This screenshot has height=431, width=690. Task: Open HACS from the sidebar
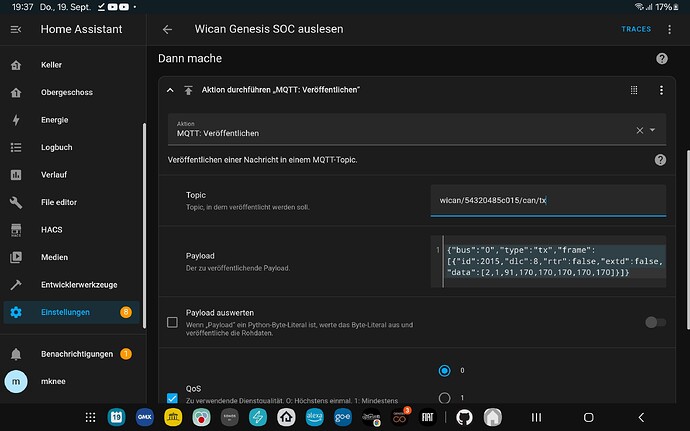coord(71,230)
